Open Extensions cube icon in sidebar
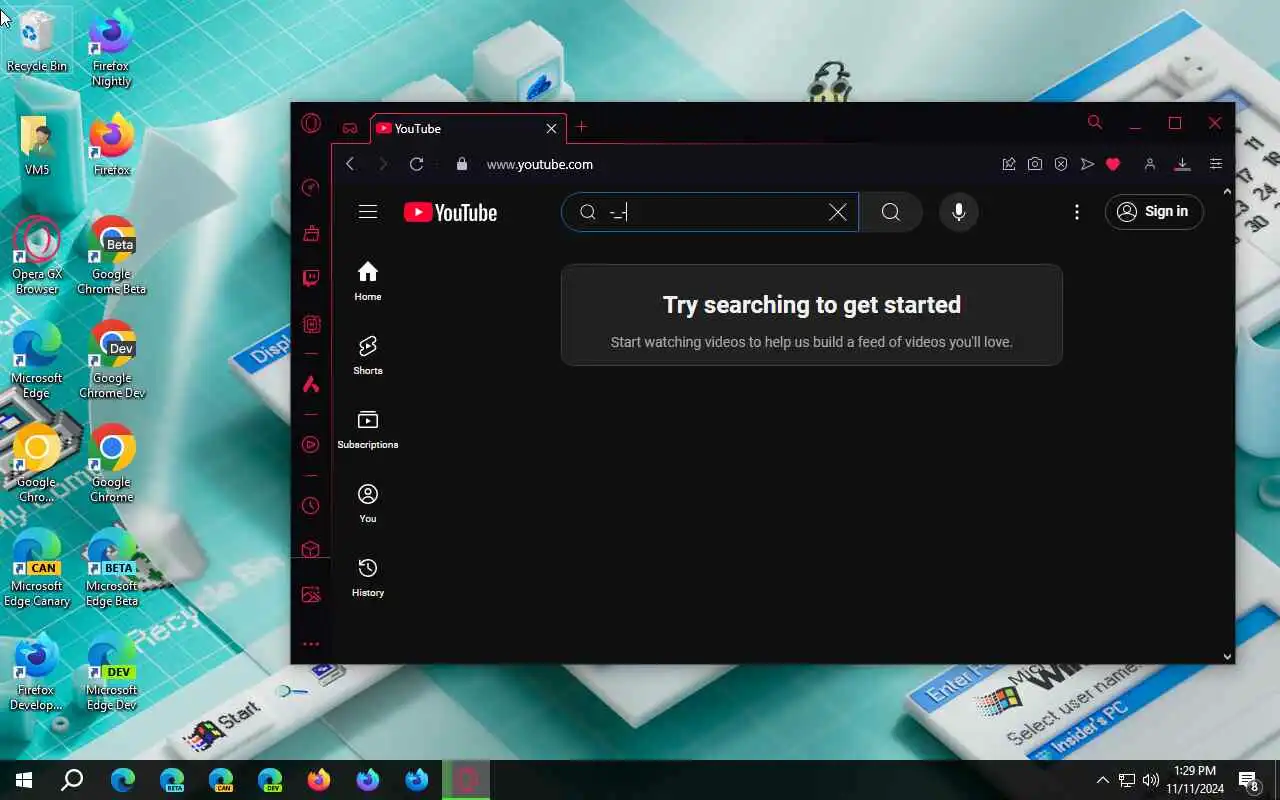The image size is (1280, 800). (x=311, y=550)
